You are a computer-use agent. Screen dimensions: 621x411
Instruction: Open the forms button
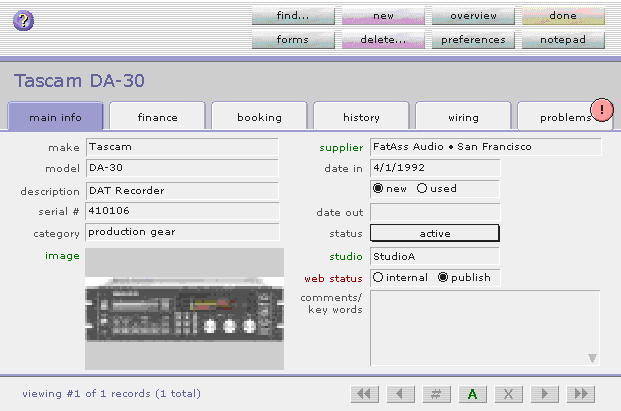tap(293, 40)
